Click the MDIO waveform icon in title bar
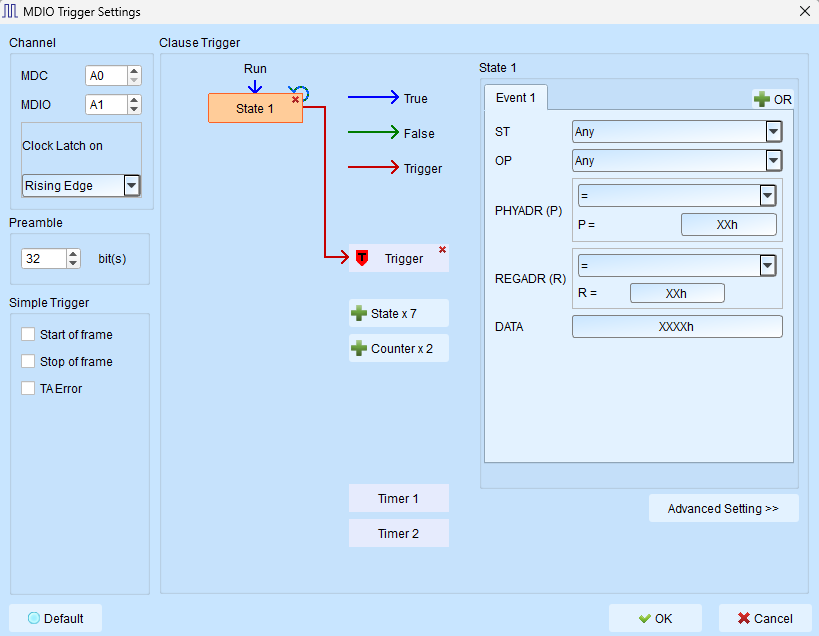Image resolution: width=819 pixels, height=636 pixels. [x=10, y=11]
